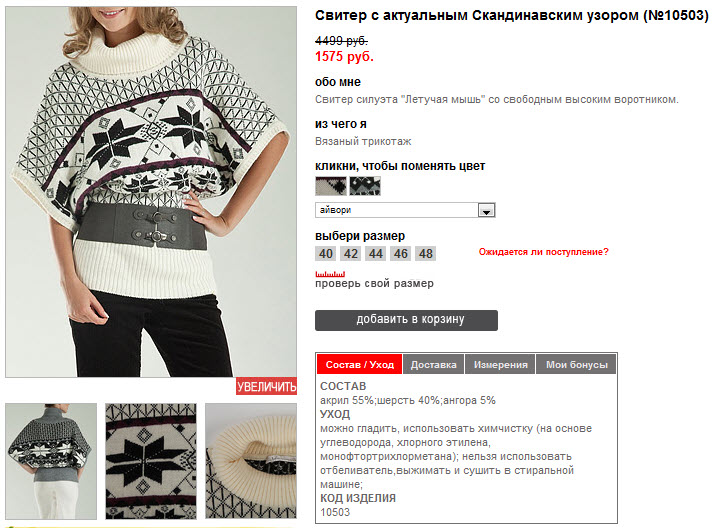
Task: Choose size 48
Action: [426, 254]
